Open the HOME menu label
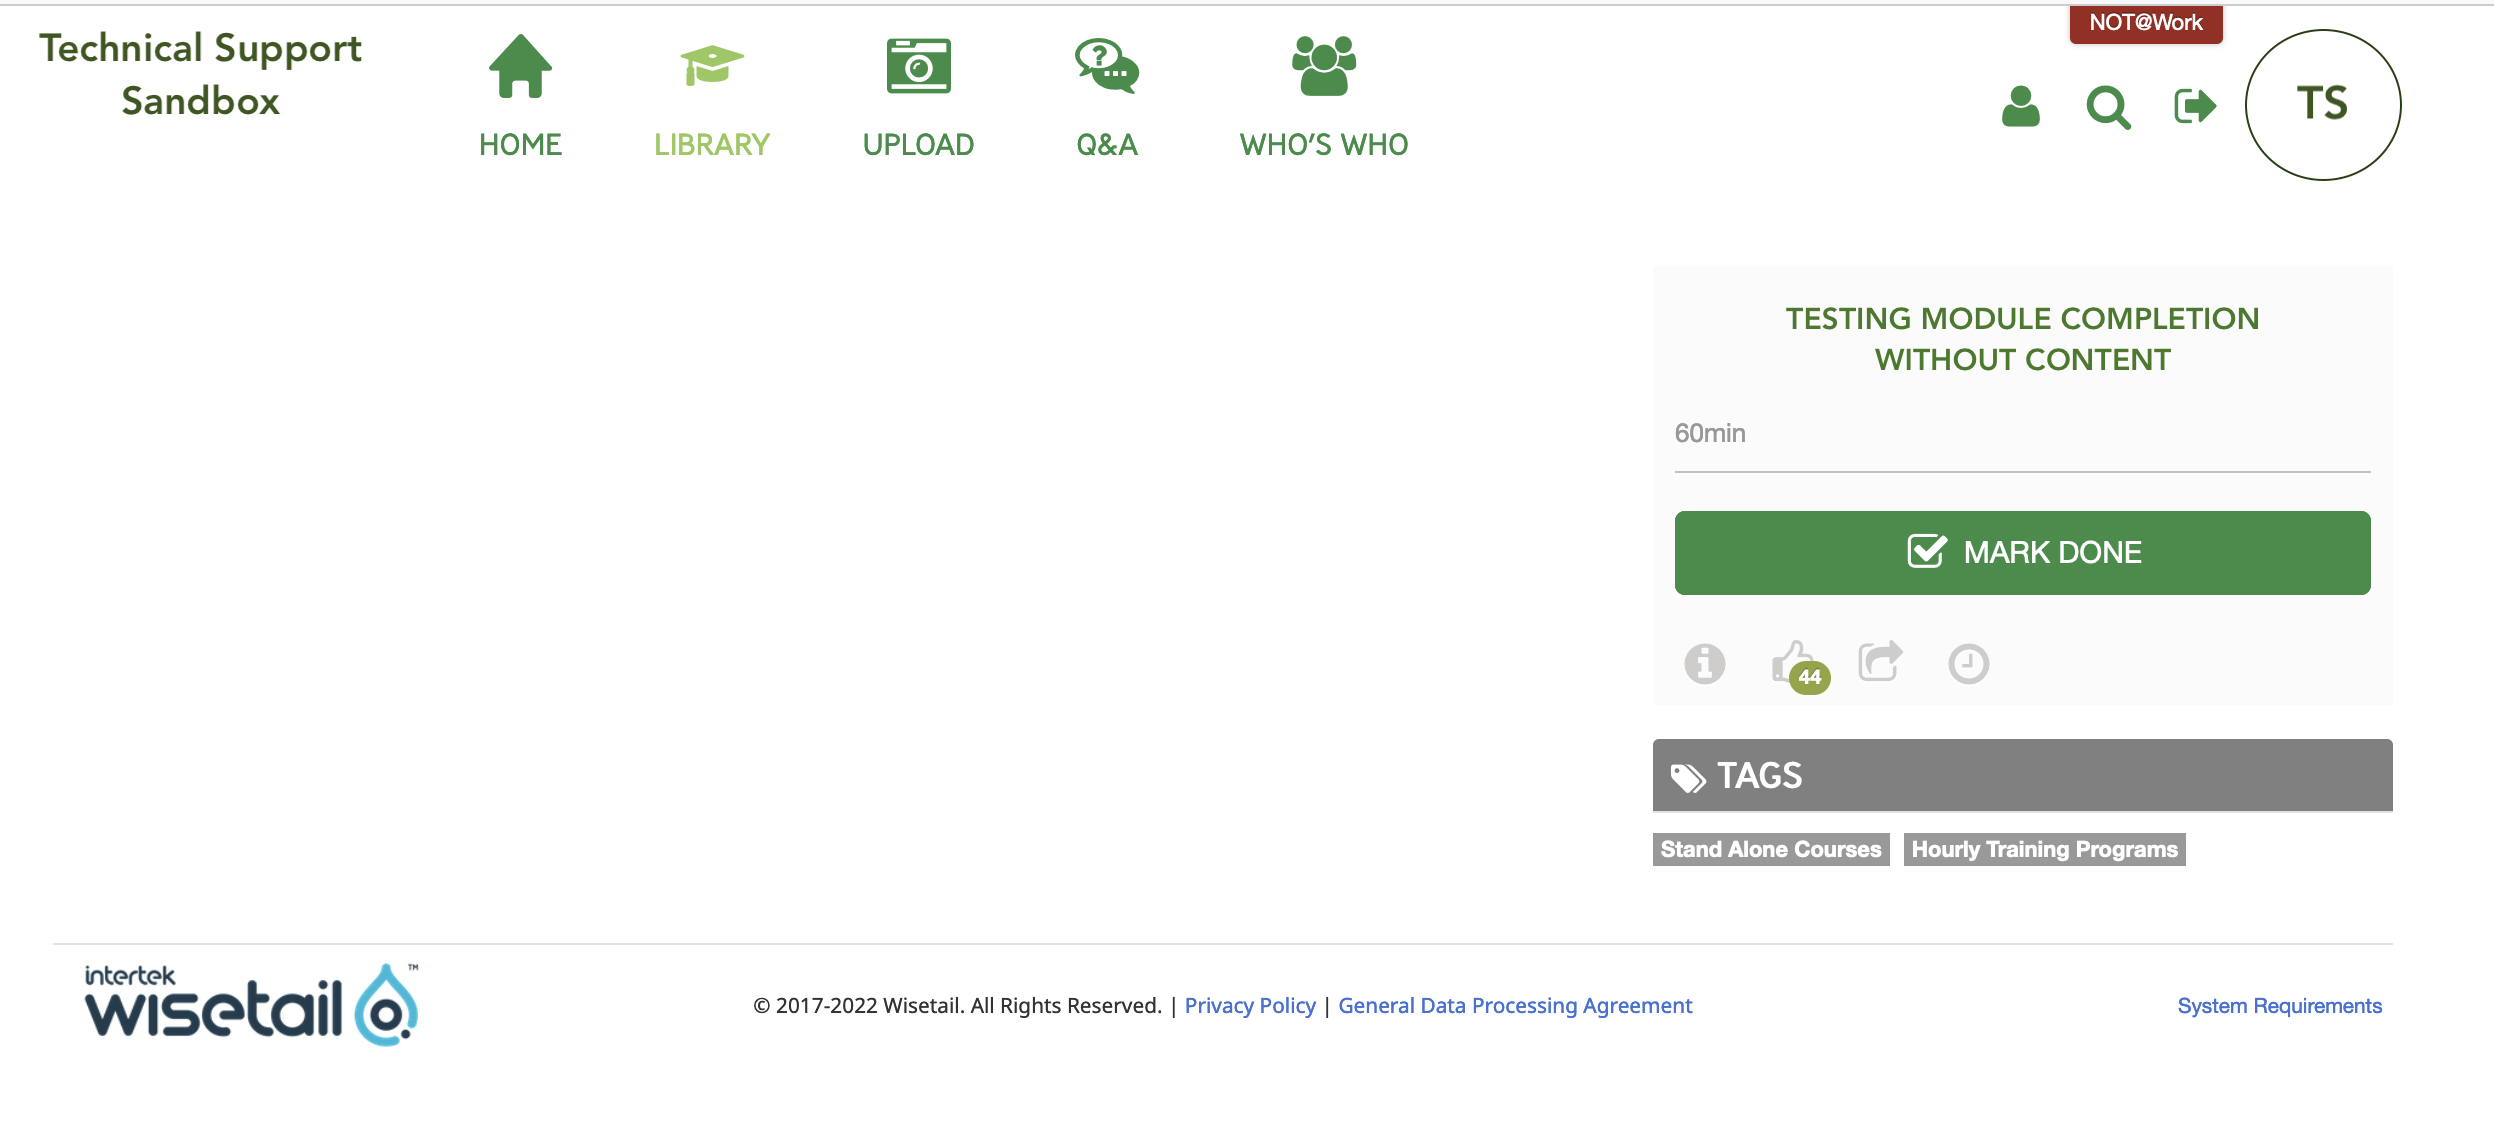Screen dimensions: 2494x1130 click(520, 145)
